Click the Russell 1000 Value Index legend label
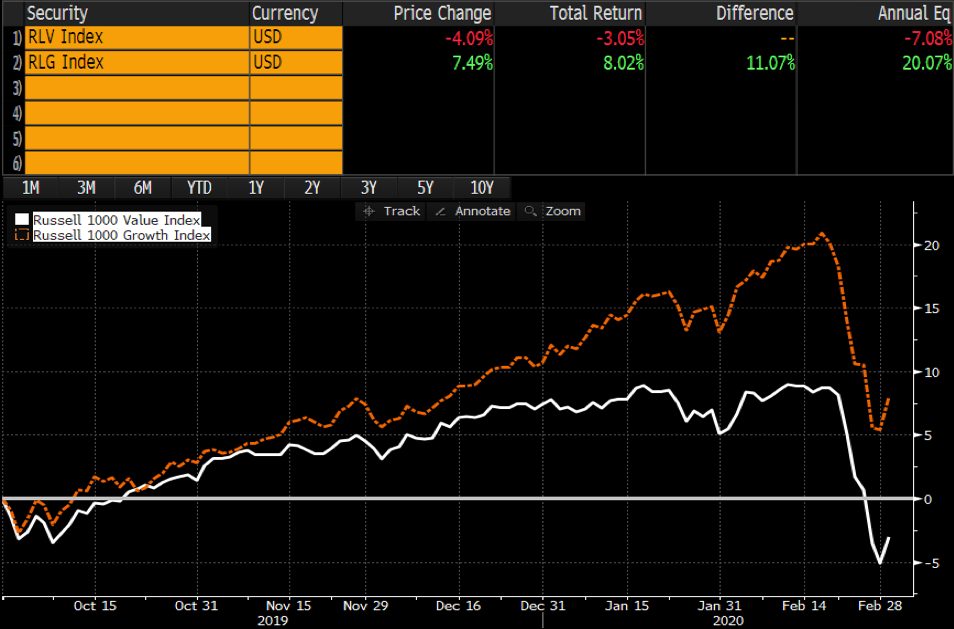Screen dimensions: 954x629 point(116,220)
